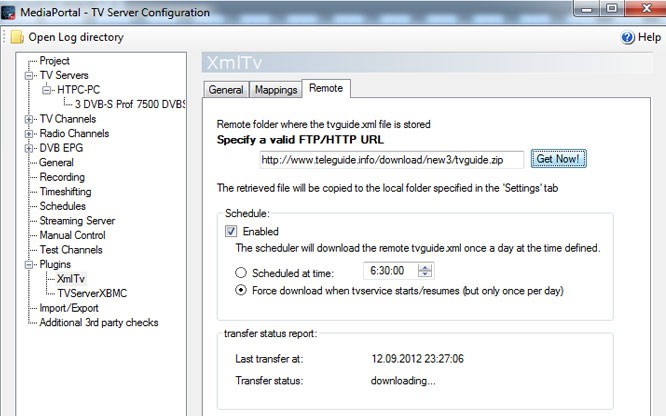This screenshot has height=416, width=666.
Task: Expand the TV Channels tree node
Action: tap(30, 119)
